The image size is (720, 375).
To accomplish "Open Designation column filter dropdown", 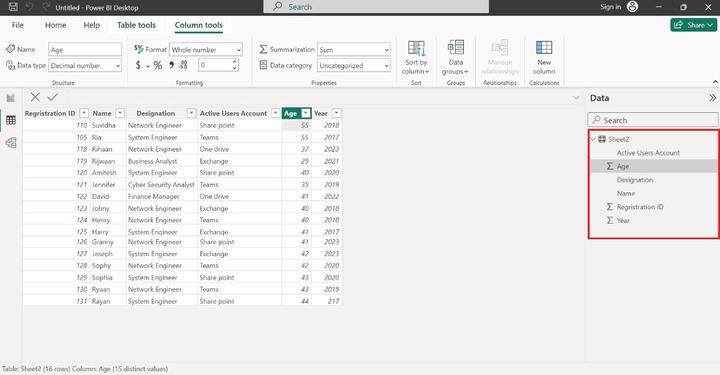I will [191, 113].
